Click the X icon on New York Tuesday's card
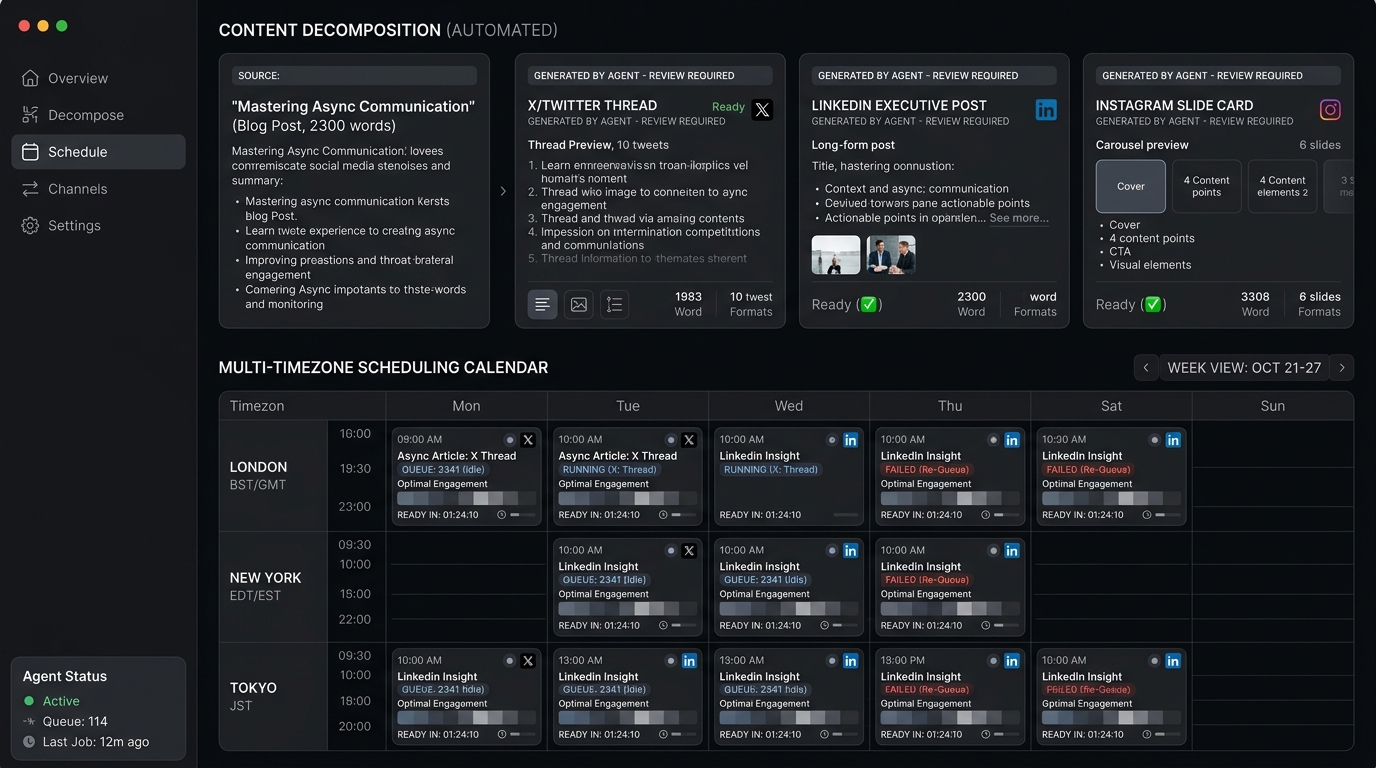The width and height of the screenshot is (1376, 768). tap(689, 550)
